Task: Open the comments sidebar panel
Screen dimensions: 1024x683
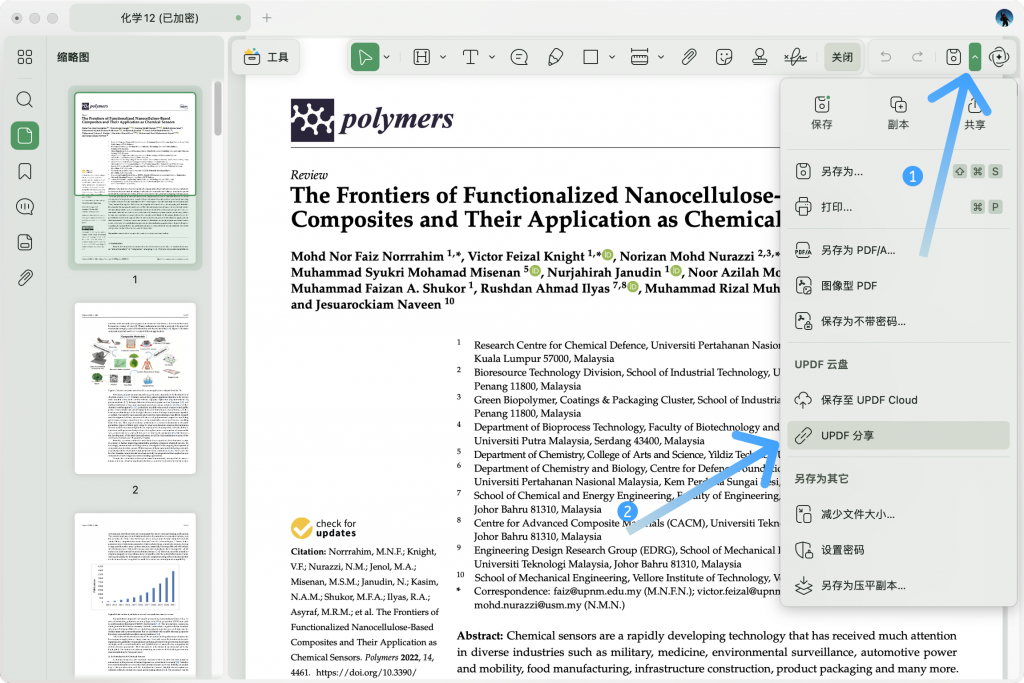Action: click(x=25, y=207)
